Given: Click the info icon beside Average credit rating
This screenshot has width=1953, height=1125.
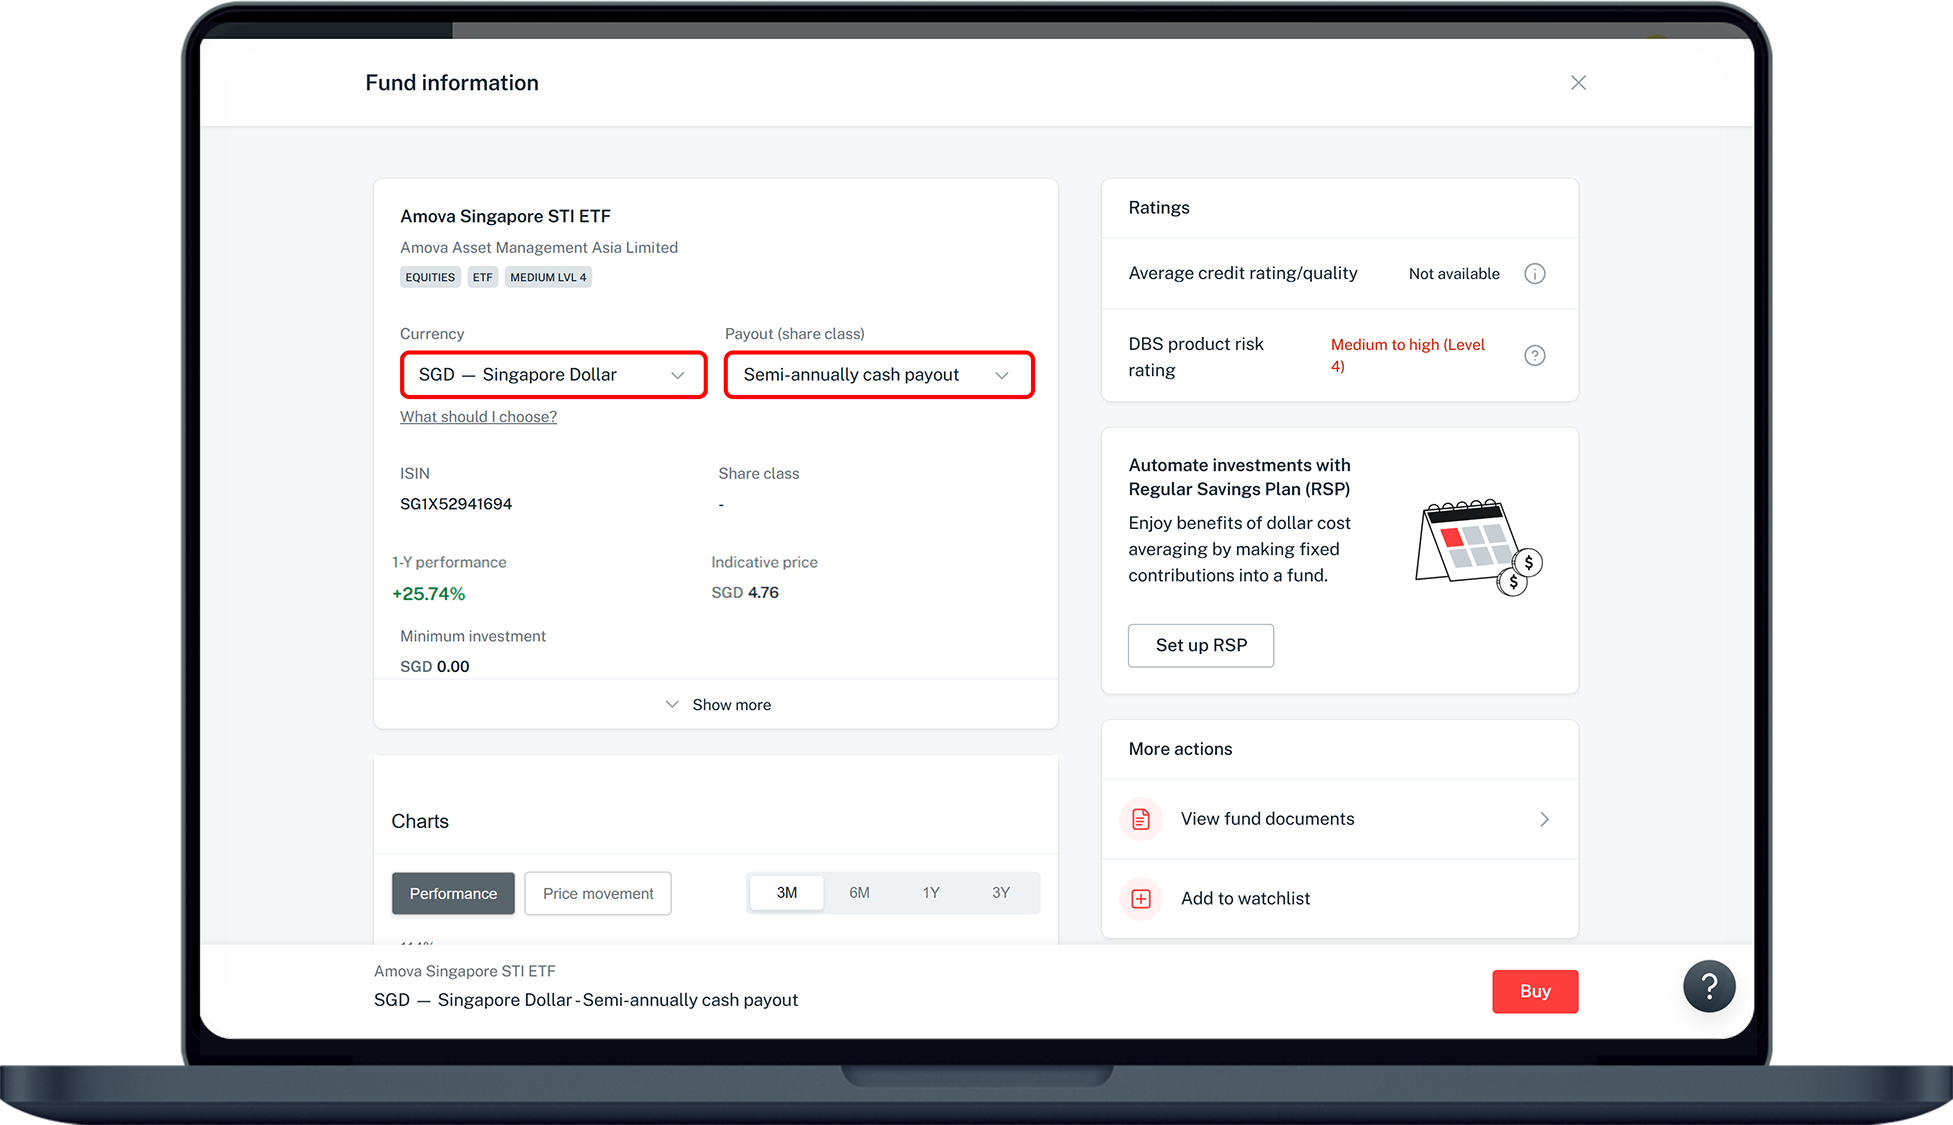Looking at the screenshot, I should pyautogui.click(x=1534, y=274).
